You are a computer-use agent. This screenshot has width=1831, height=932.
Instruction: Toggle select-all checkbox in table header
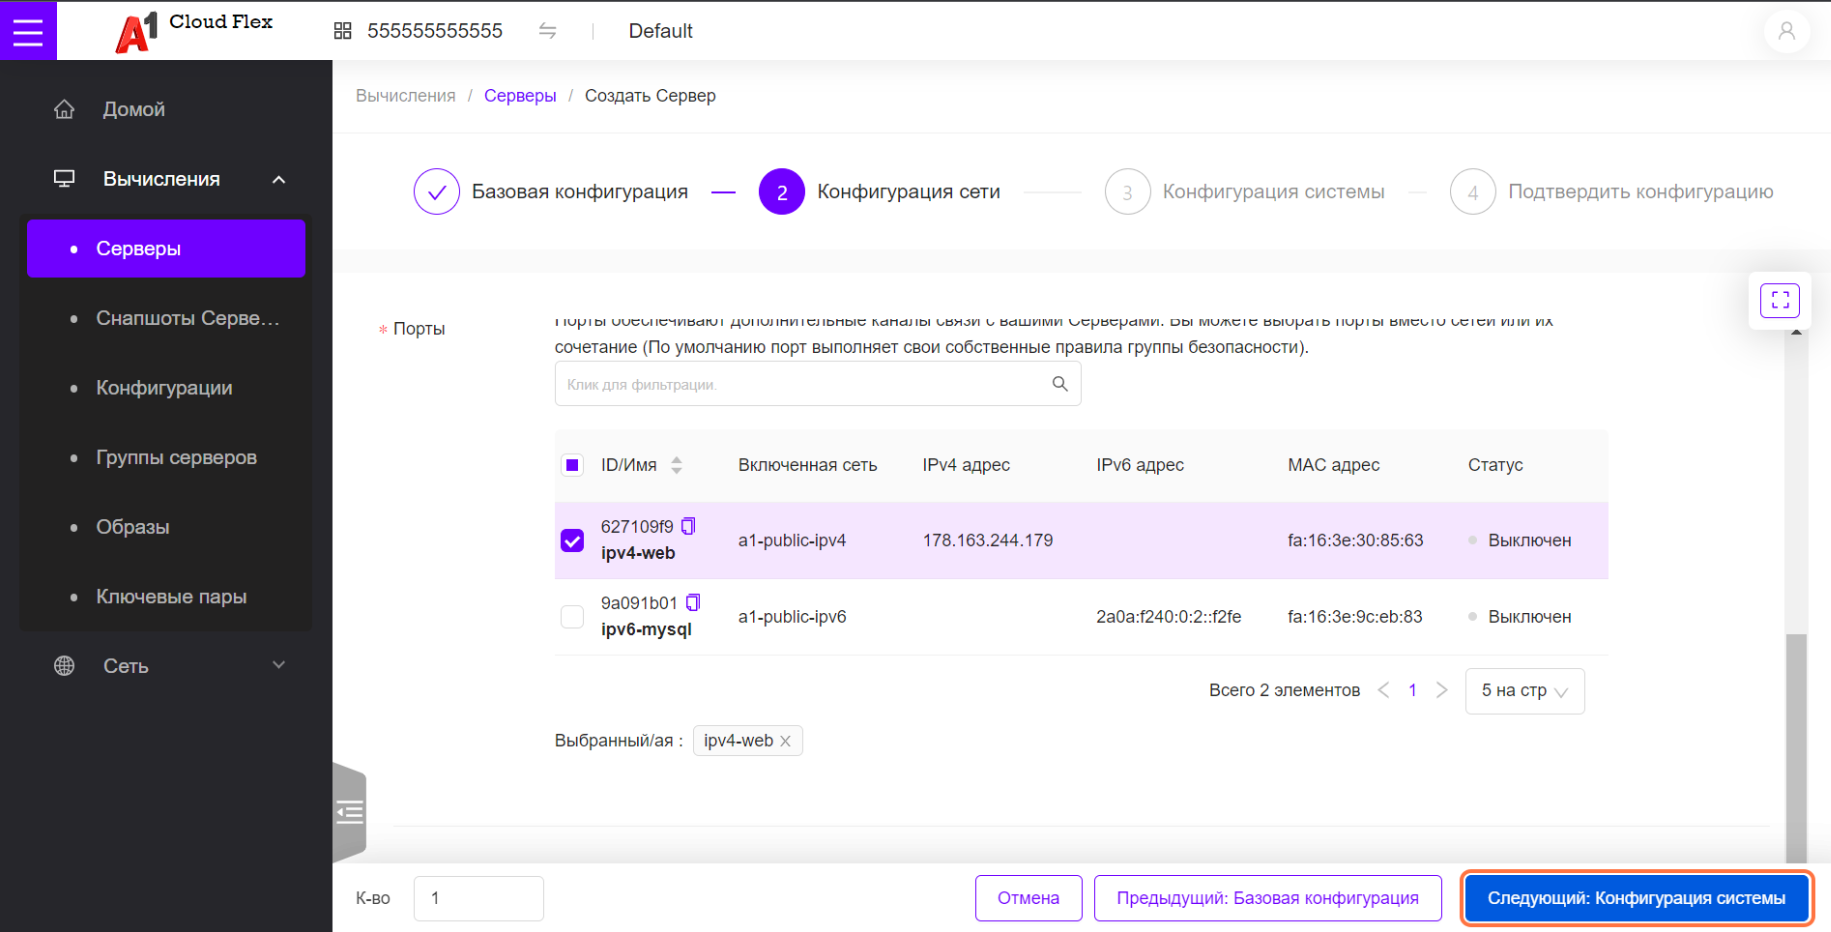coord(572,465)
